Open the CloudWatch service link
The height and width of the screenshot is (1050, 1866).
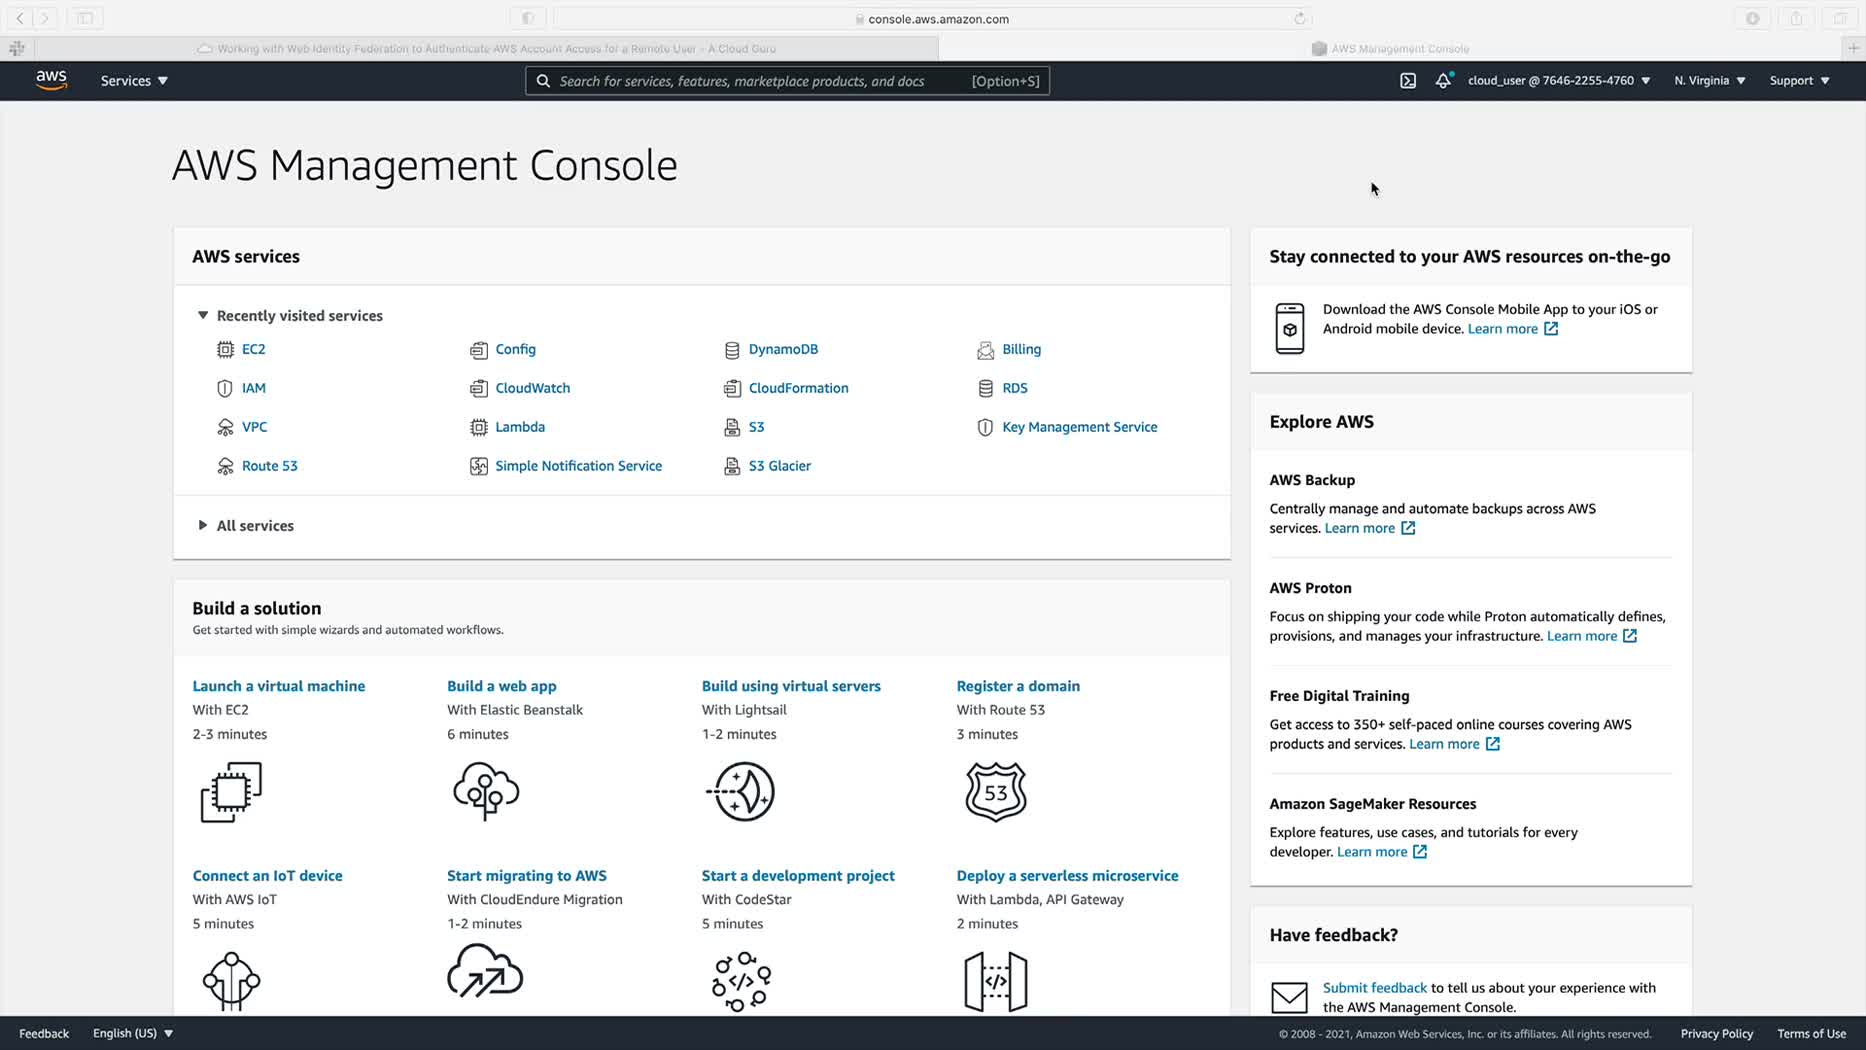click(533, 388)
